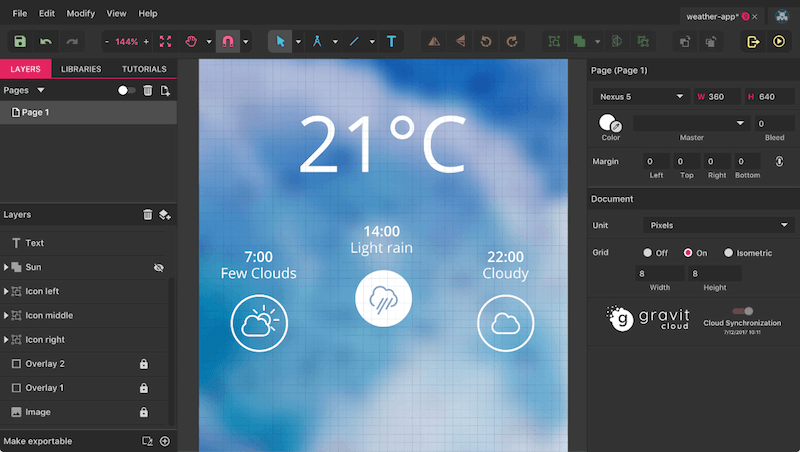This screenshot has height=452, width=800.
Task: Click the magnet Snap icon
Action: coord(227,41)
